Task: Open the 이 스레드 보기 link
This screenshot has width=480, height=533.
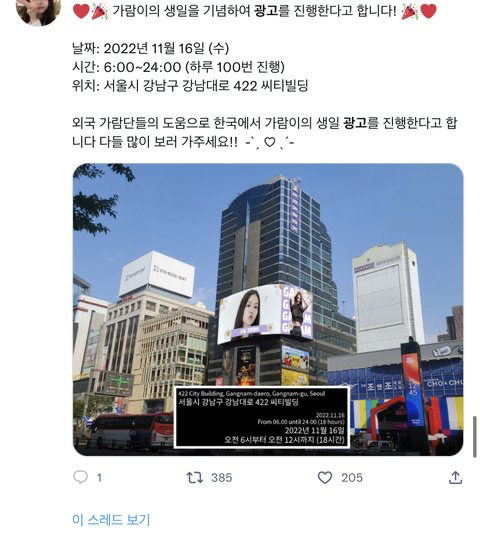Action: click(x=111, y=519)
